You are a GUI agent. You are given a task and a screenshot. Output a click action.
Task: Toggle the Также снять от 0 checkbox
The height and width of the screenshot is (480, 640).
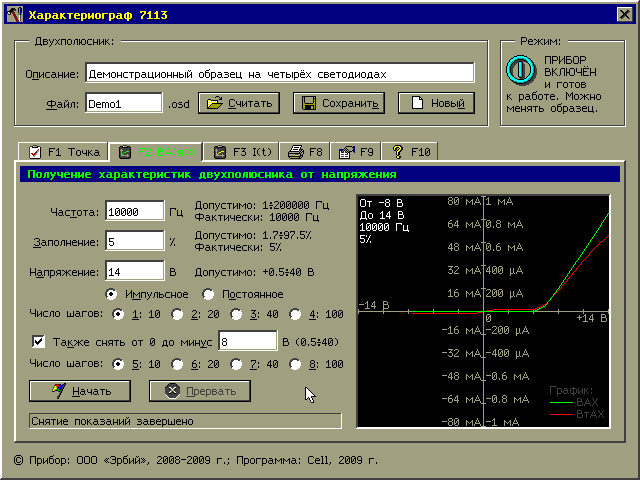(x=38, y=341)
